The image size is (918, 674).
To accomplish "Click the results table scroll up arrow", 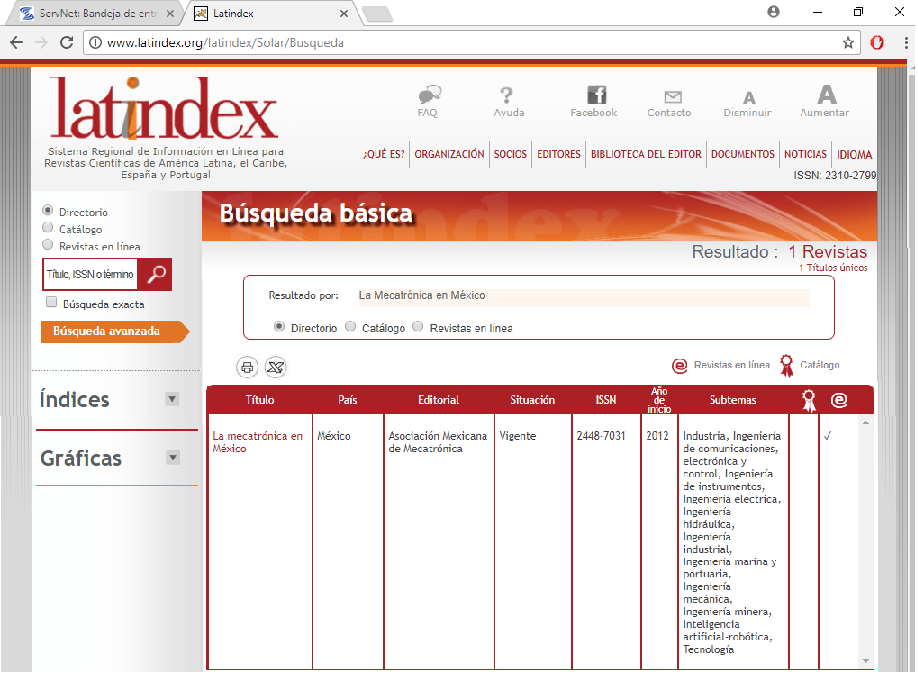I will click(x=866, y=422).
